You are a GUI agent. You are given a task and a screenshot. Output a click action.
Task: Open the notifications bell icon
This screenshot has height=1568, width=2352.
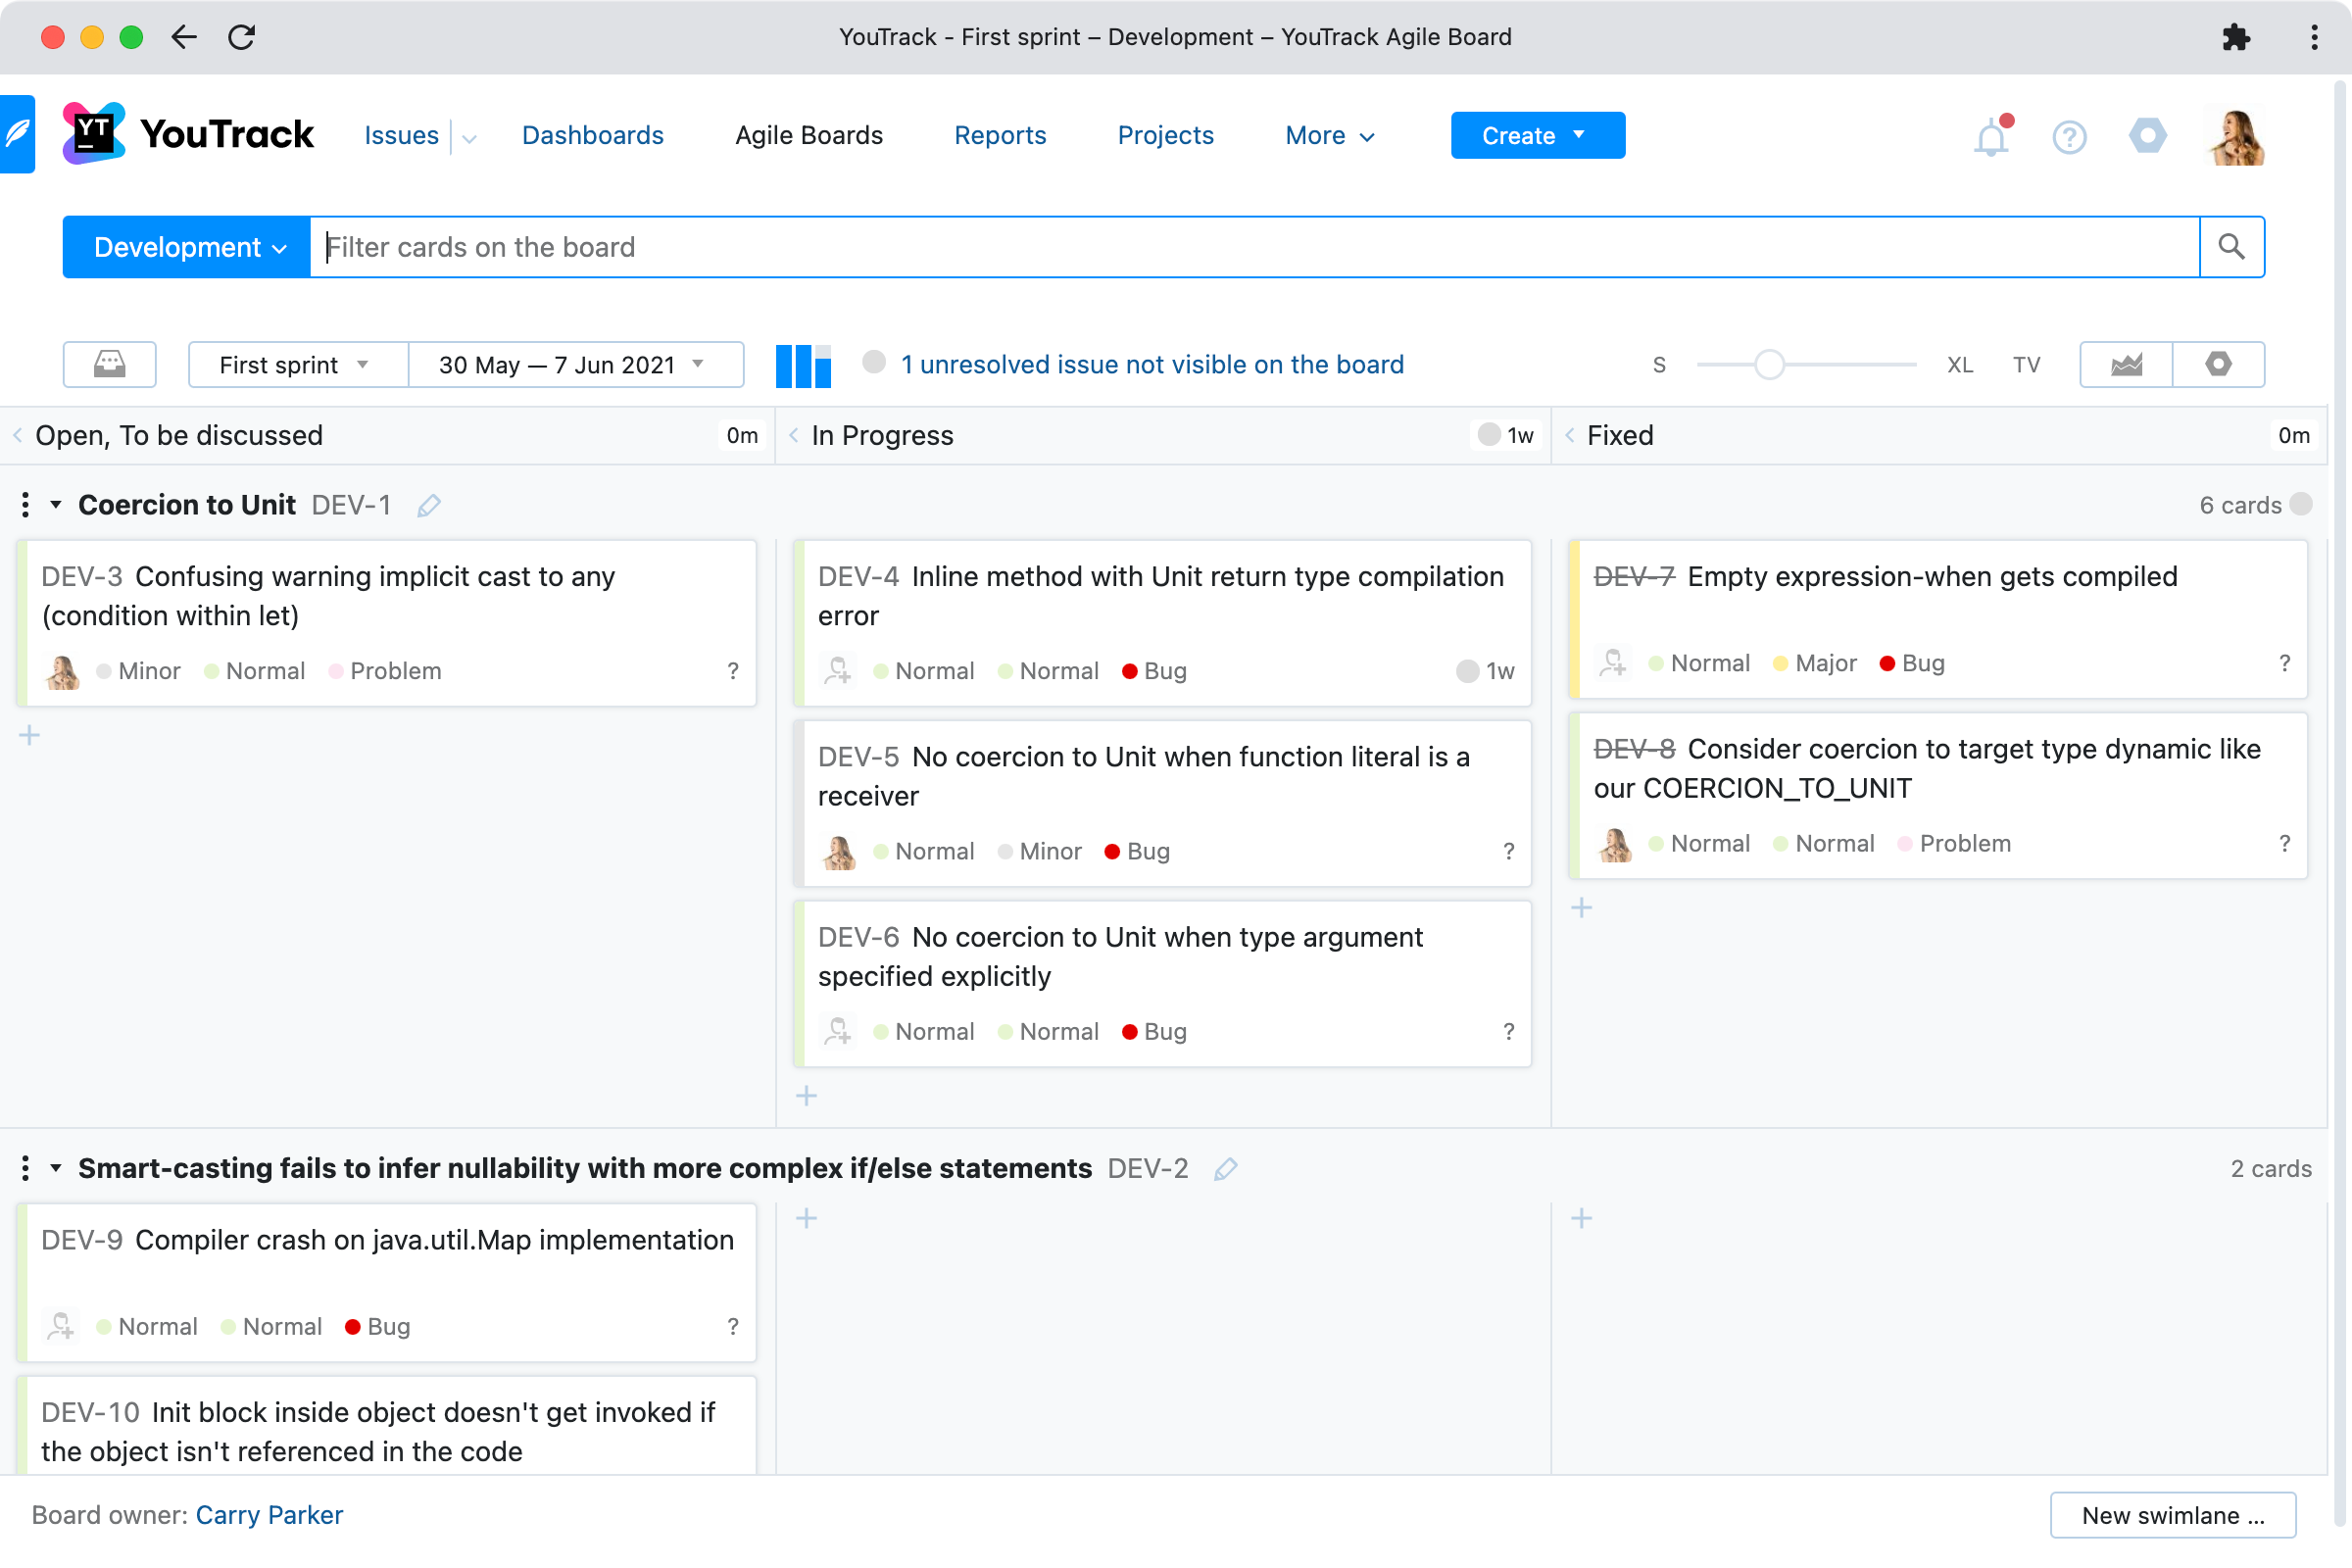[1990, 137]
